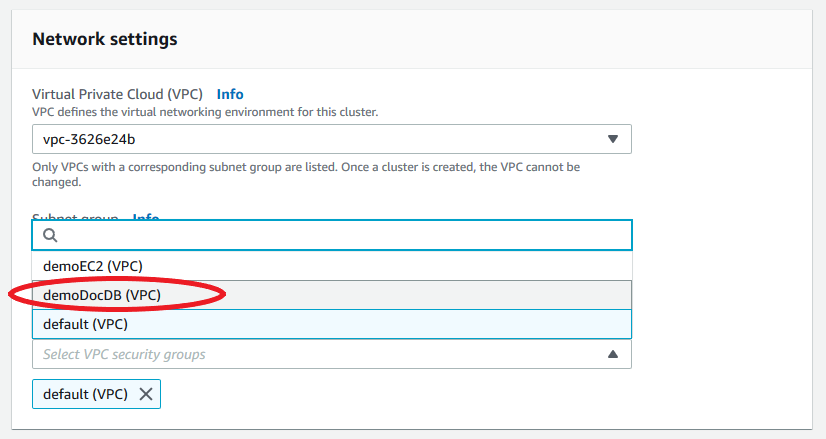Click the default (VPC) tag chip
The height and width of the screenshot is (439, 826).
point(85,394)
